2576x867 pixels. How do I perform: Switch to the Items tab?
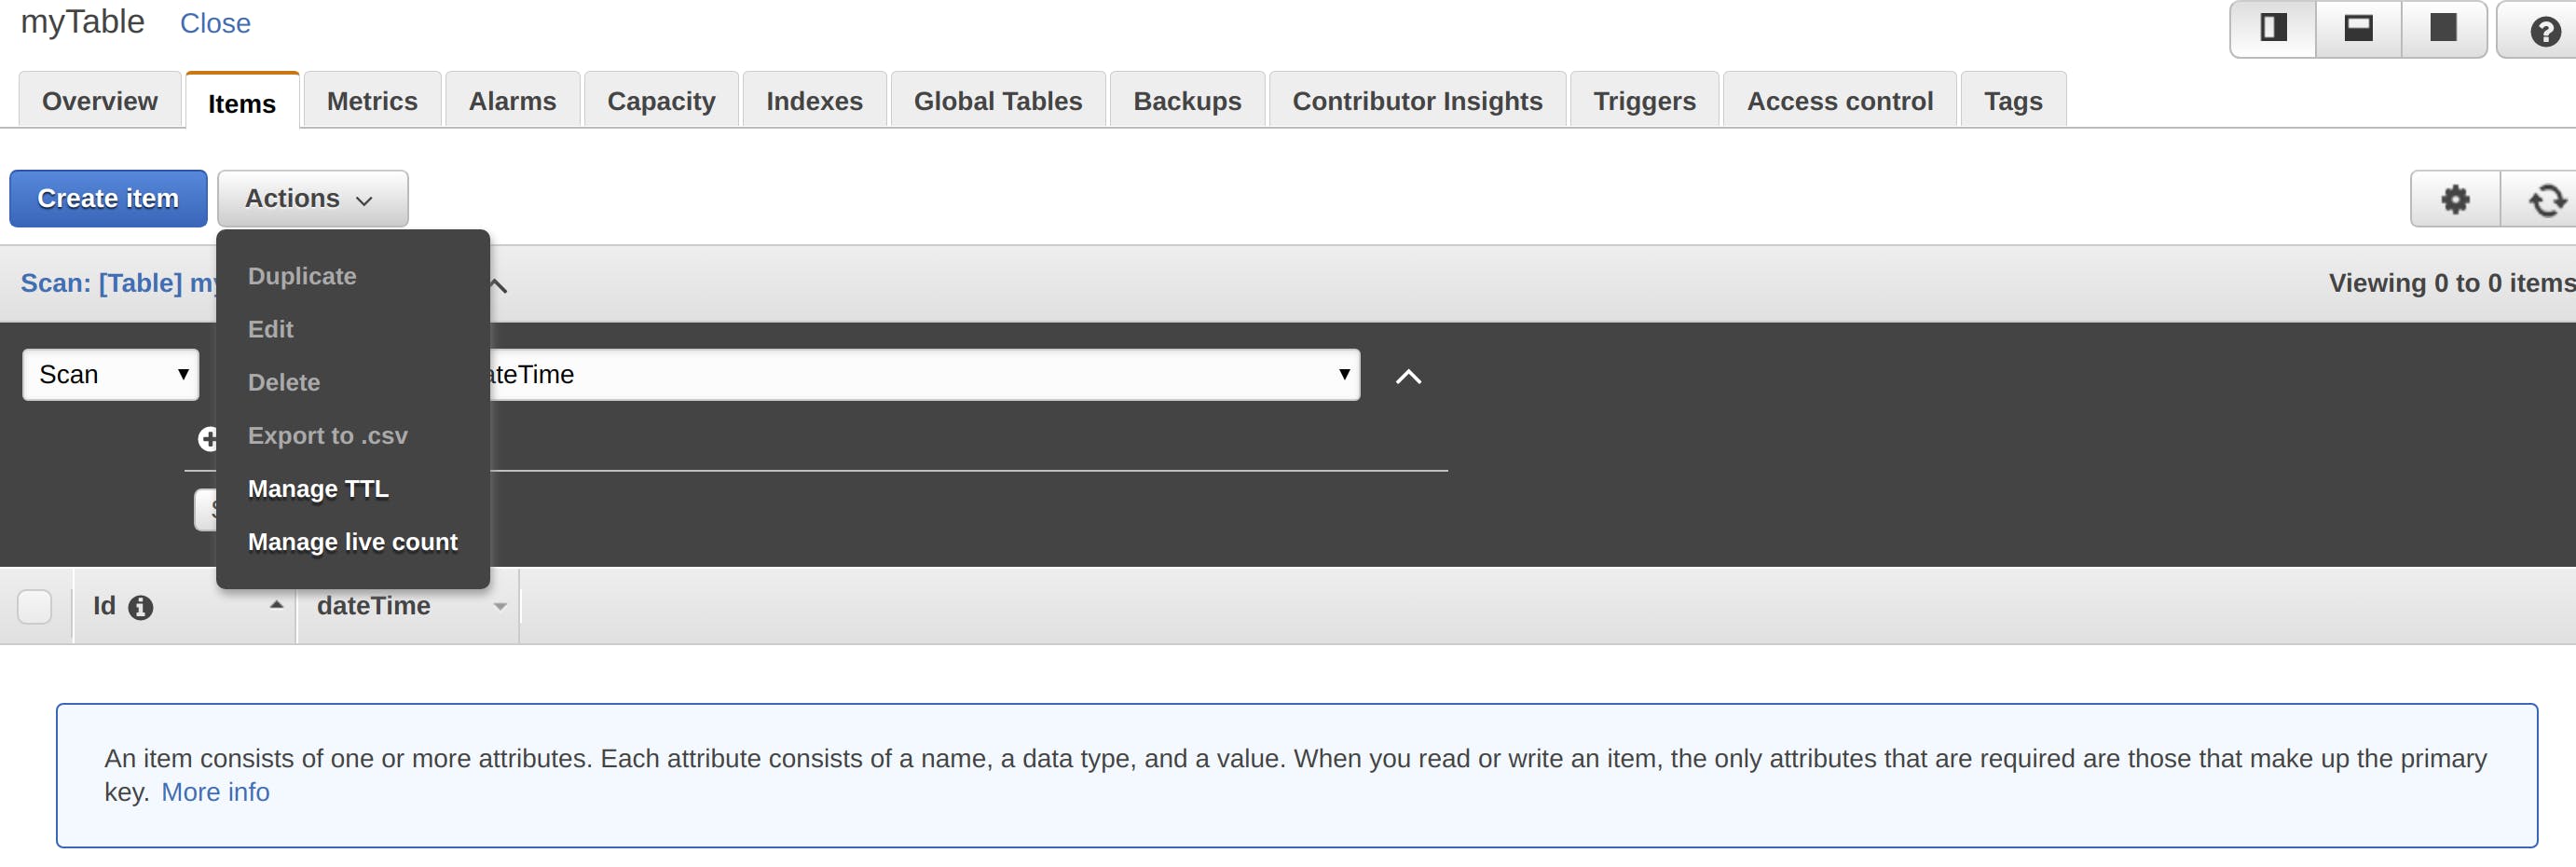pyautogui.click(x=242, y=103)
